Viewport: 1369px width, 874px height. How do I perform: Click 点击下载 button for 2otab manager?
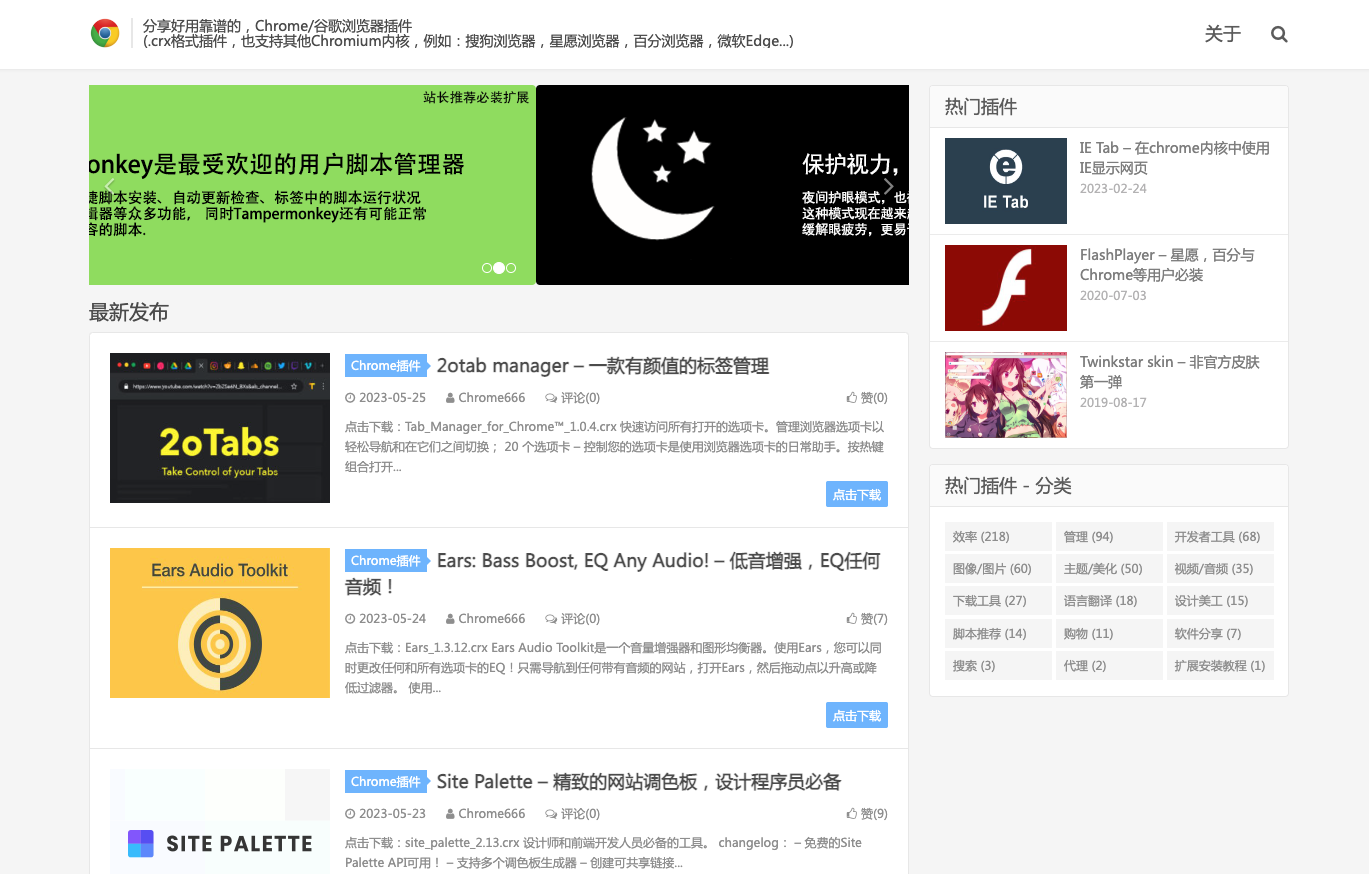[x=857, y=494]
